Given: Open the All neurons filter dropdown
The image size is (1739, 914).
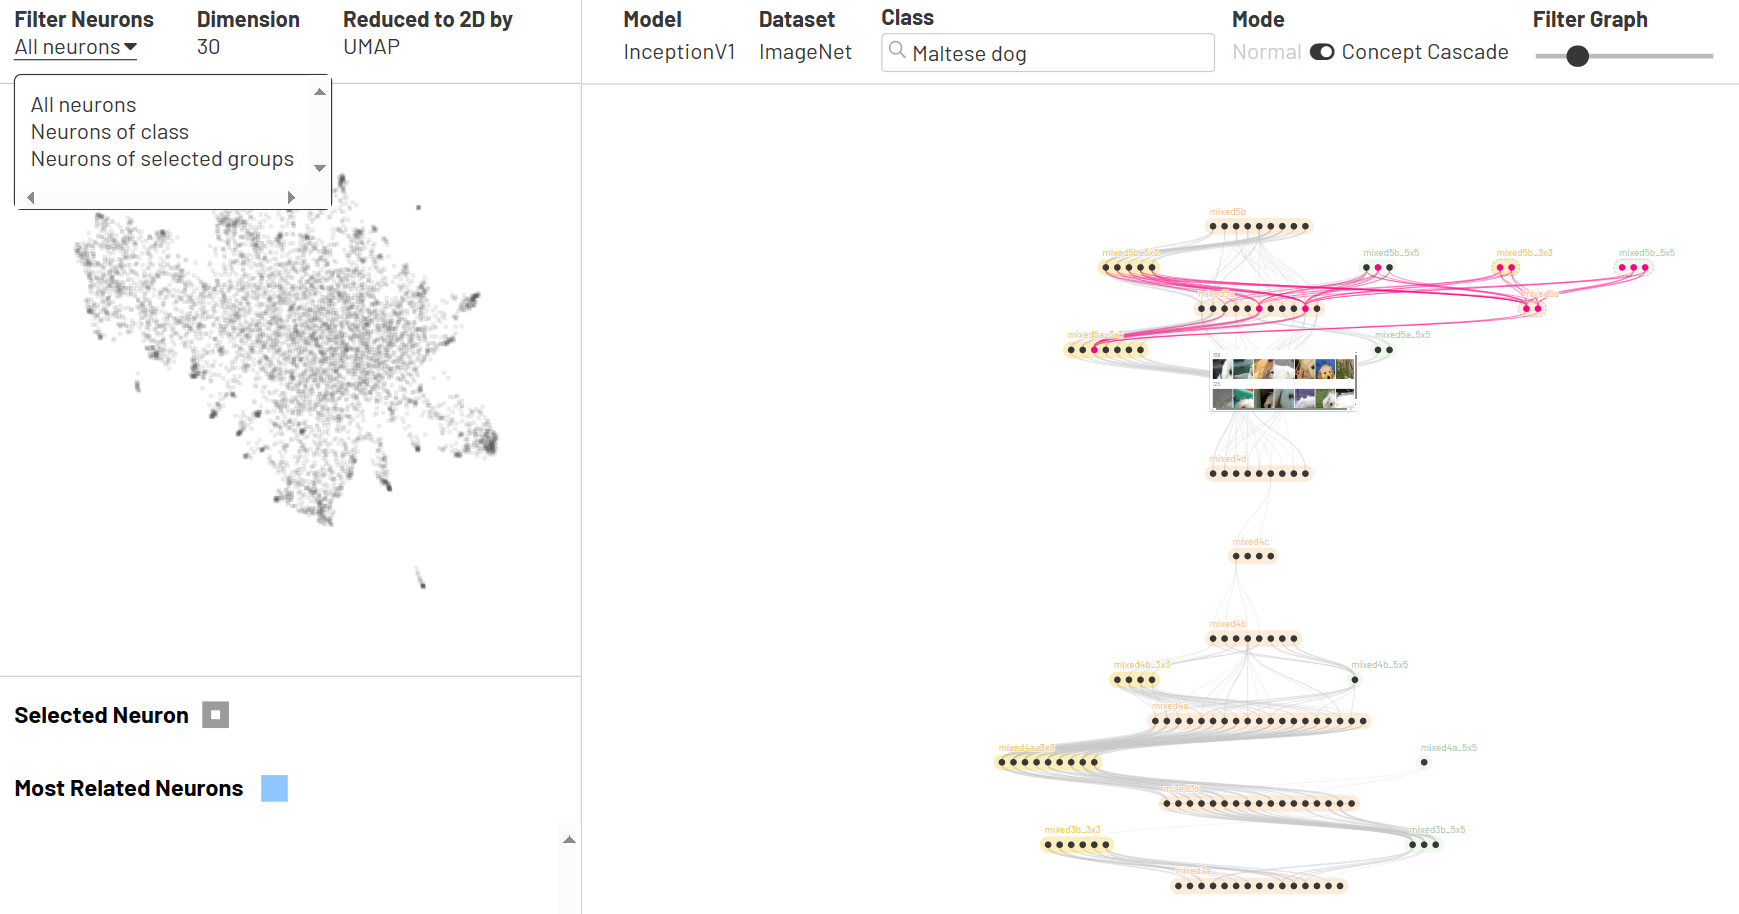Looking at the screenshot, I should [76, 47].
